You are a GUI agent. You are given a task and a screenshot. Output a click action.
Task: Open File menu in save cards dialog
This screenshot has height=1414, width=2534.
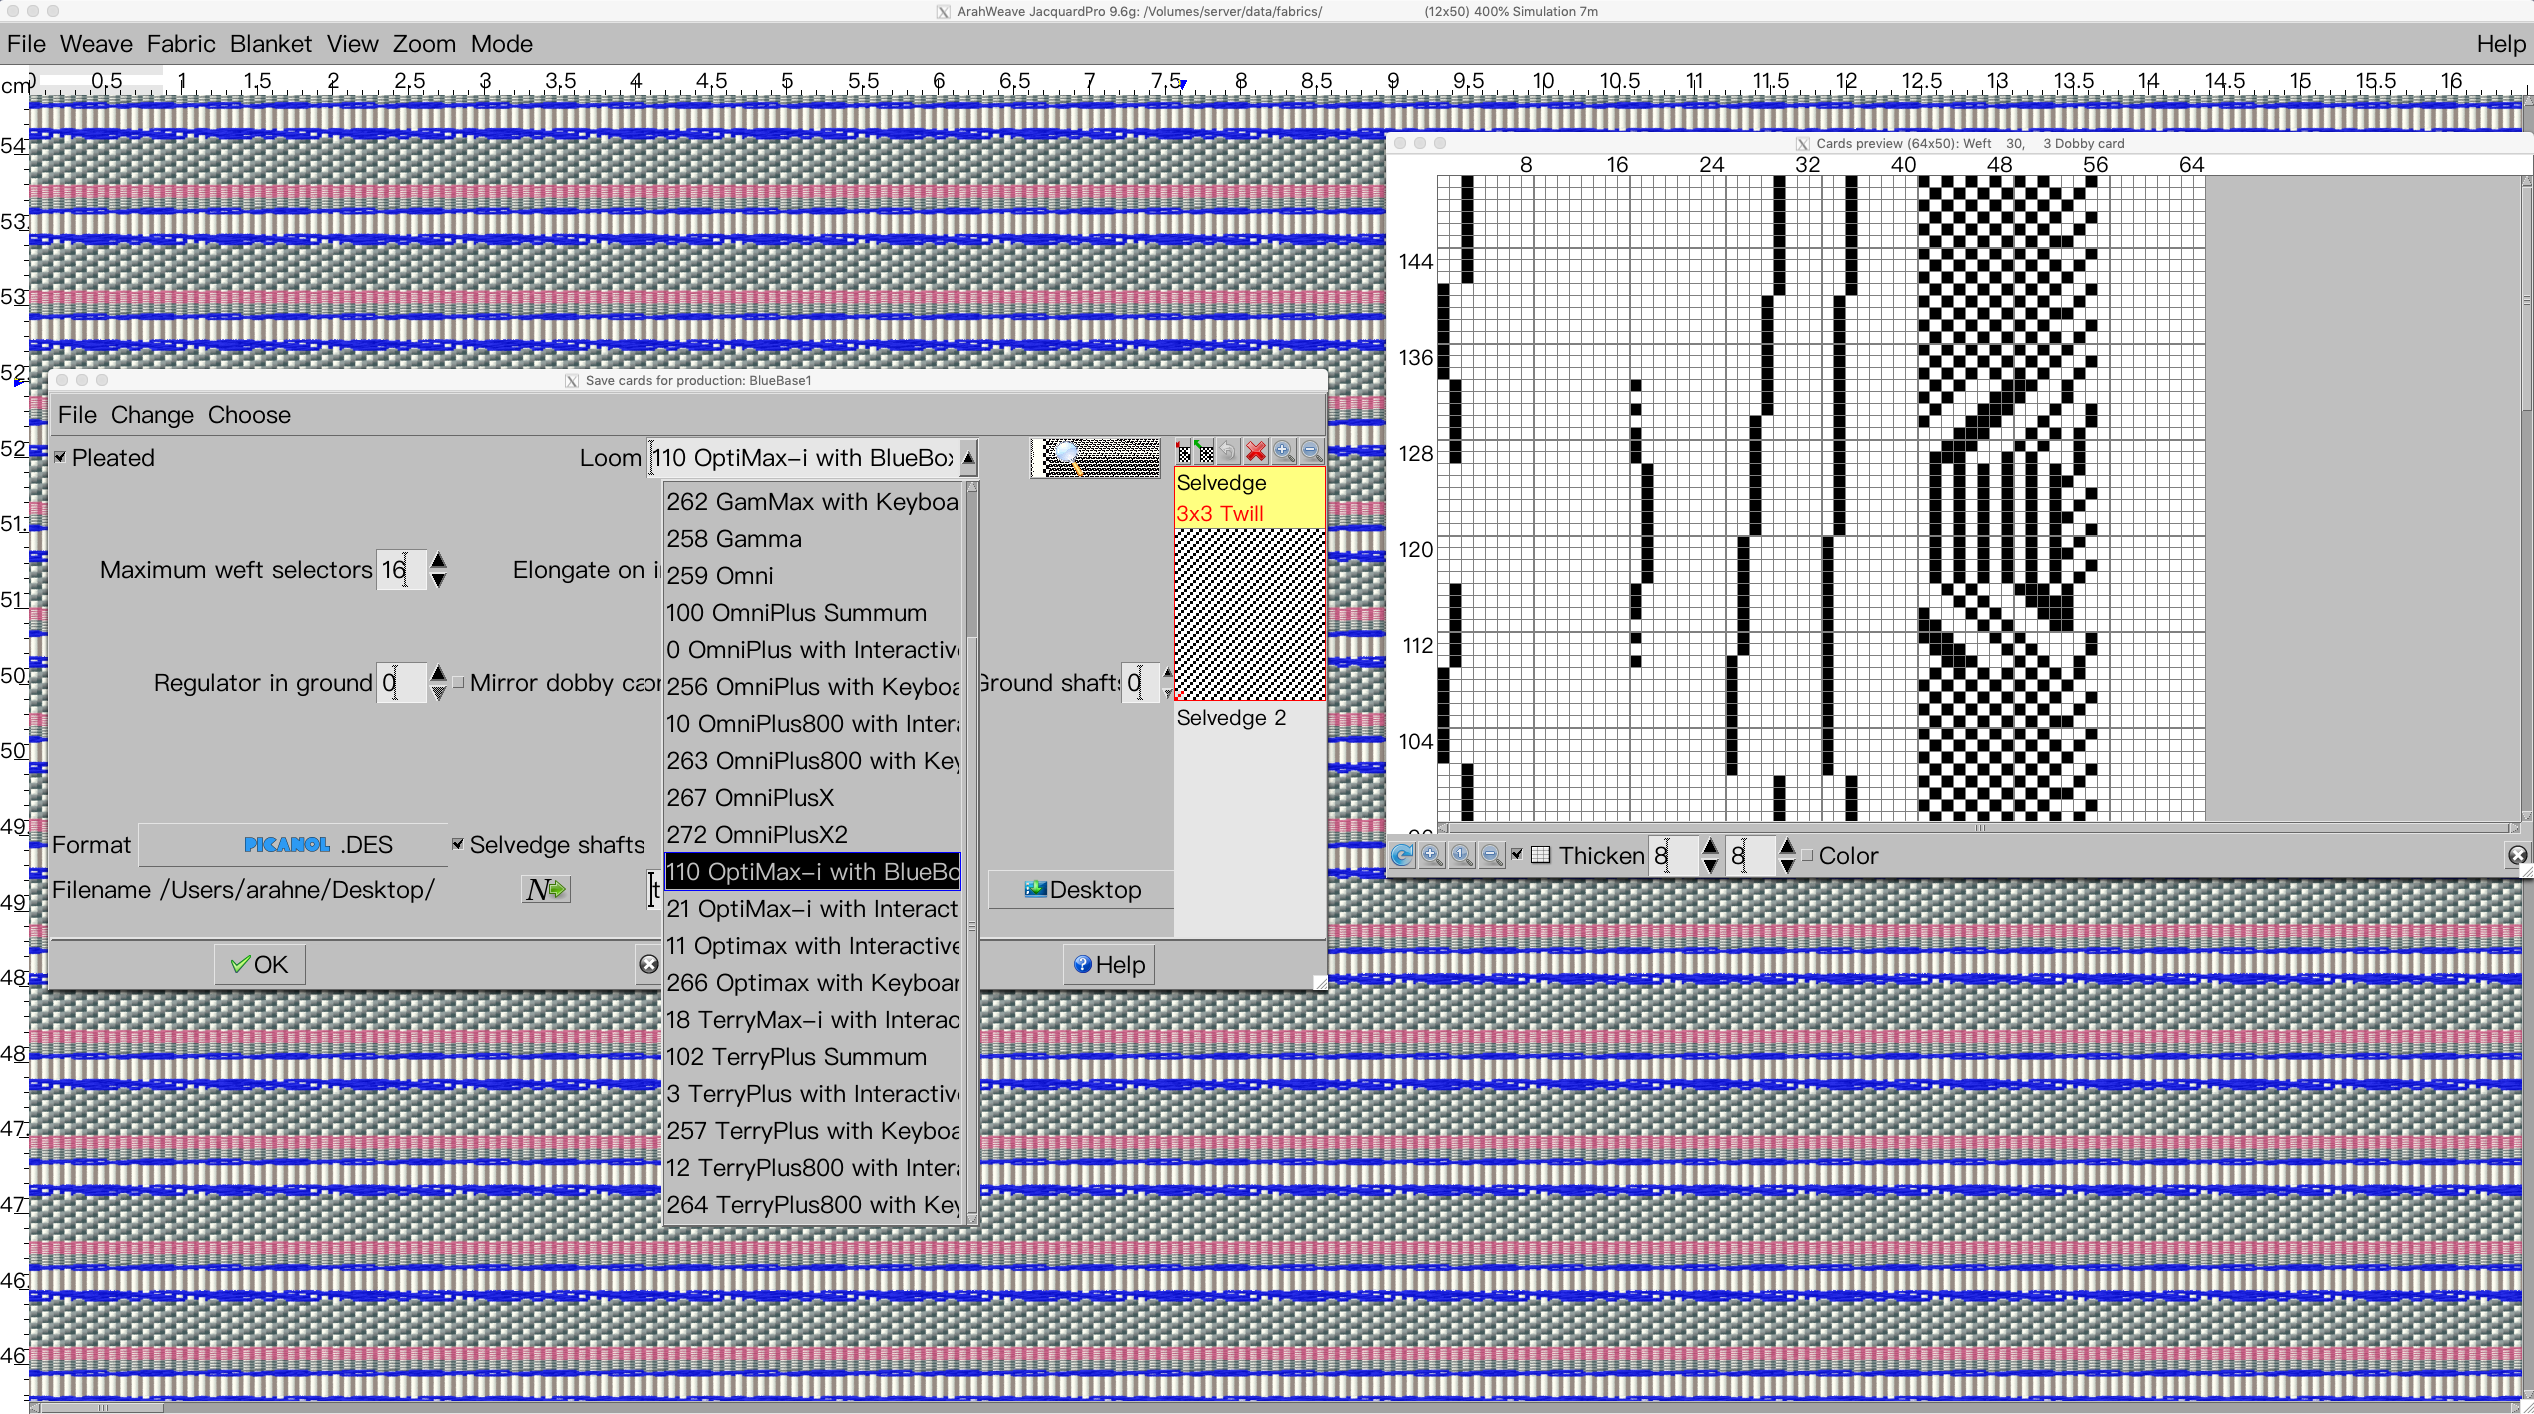coord(77,415)
